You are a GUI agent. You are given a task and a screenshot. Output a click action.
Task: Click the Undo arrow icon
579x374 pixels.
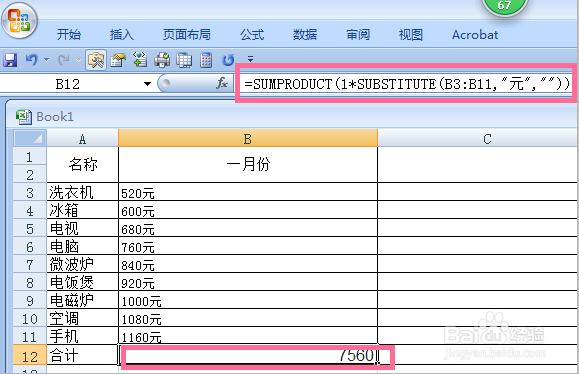(32, 59)
